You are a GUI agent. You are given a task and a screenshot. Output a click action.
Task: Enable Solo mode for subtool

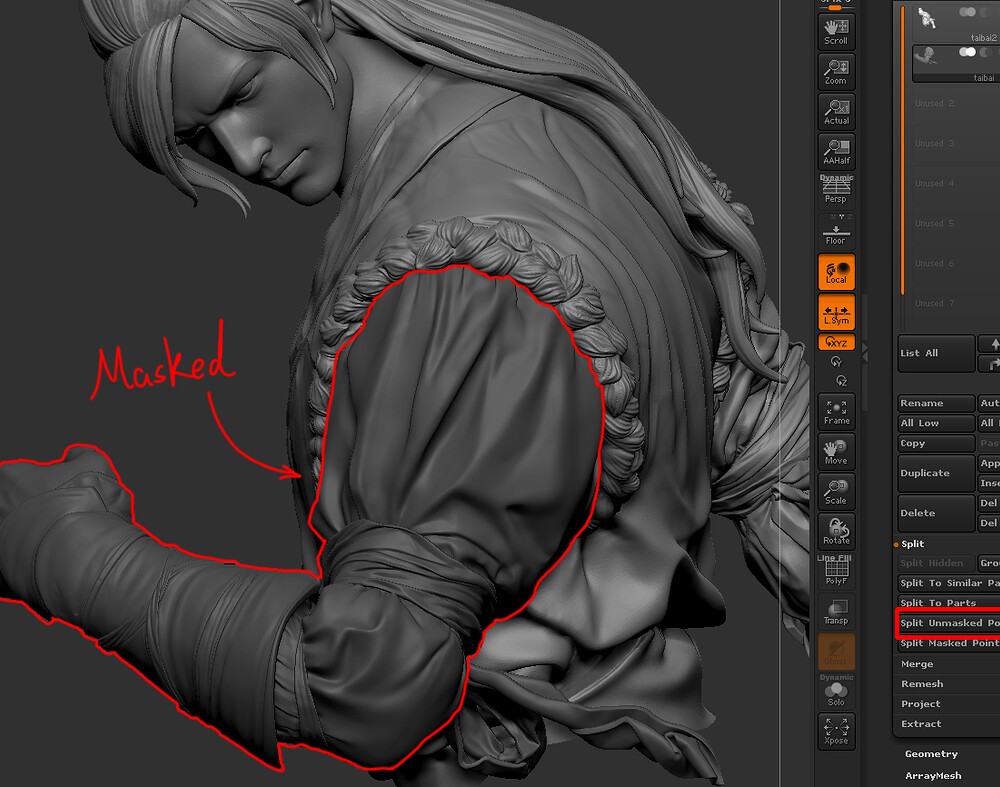click(x=836, y=691)
